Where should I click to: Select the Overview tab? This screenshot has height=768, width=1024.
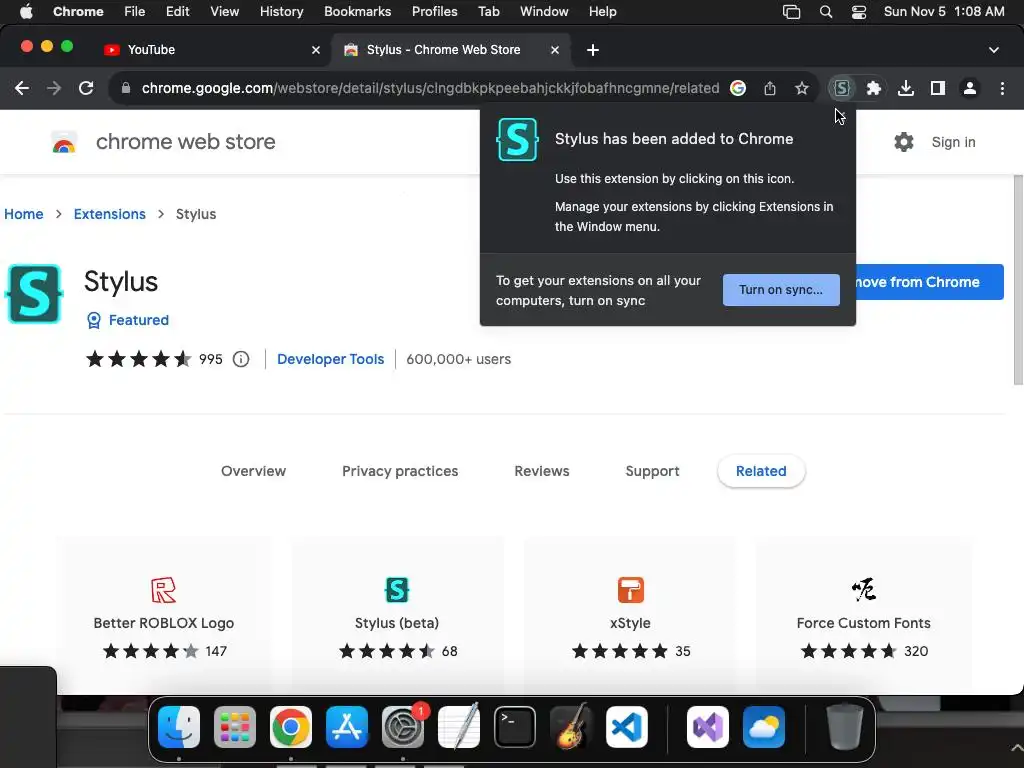(x=253, y=471)
